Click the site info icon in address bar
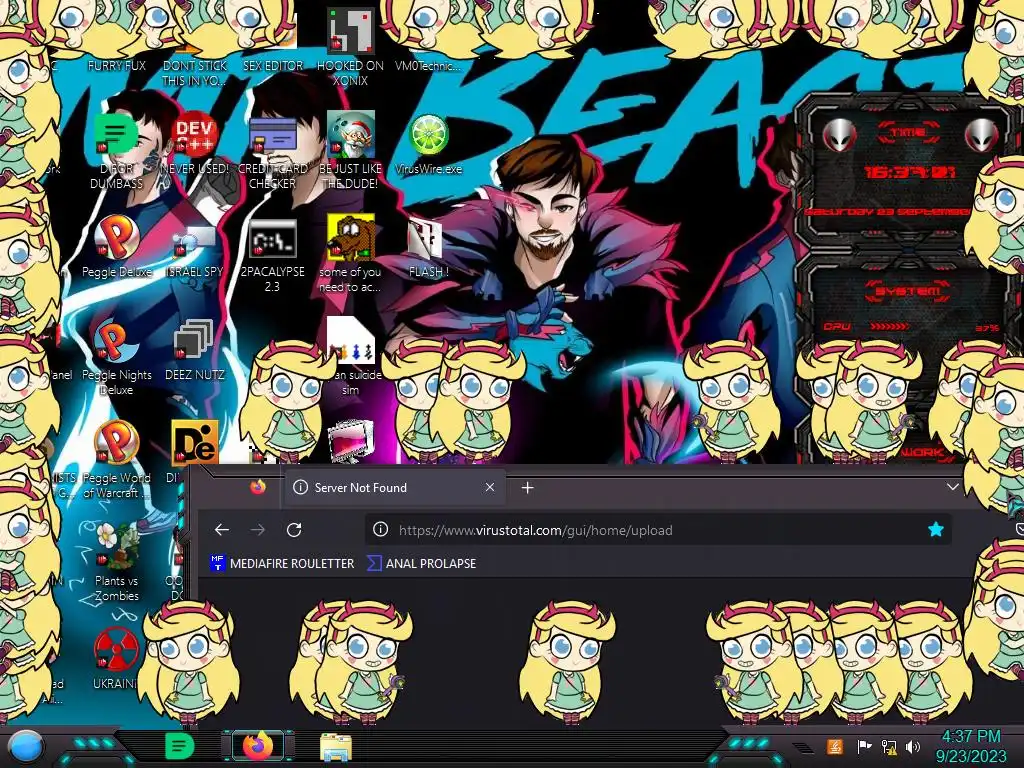 click(x=380, y=530)
